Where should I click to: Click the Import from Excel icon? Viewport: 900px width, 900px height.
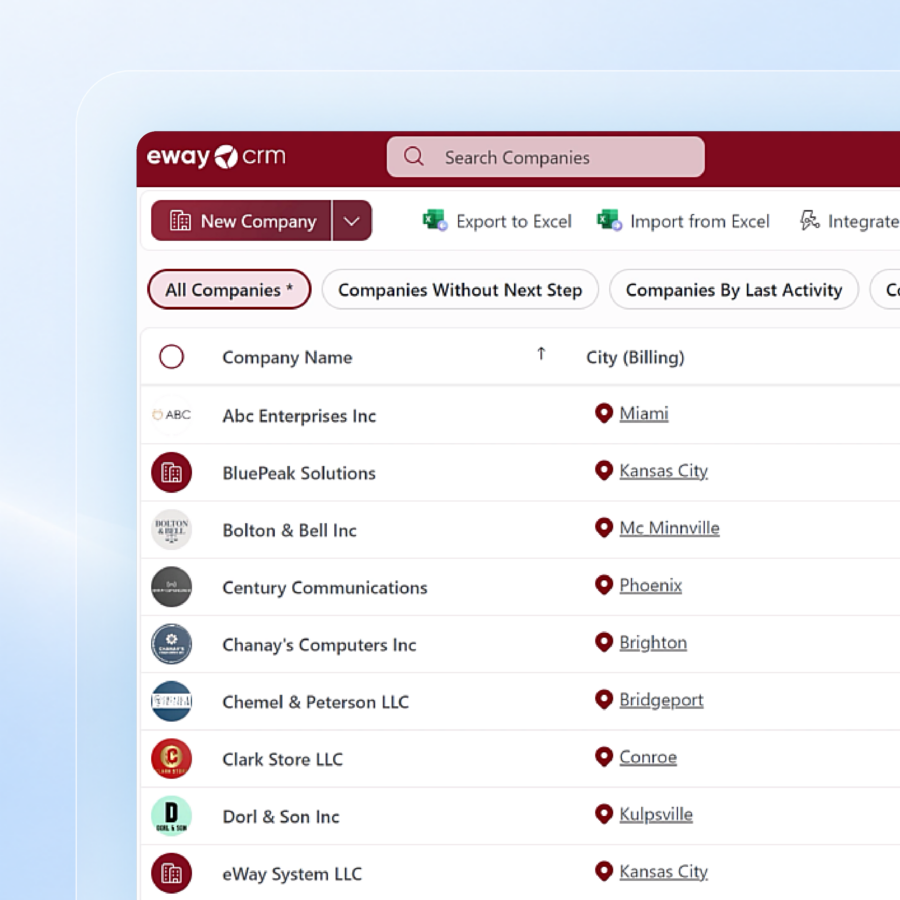(x=609, y=220)
